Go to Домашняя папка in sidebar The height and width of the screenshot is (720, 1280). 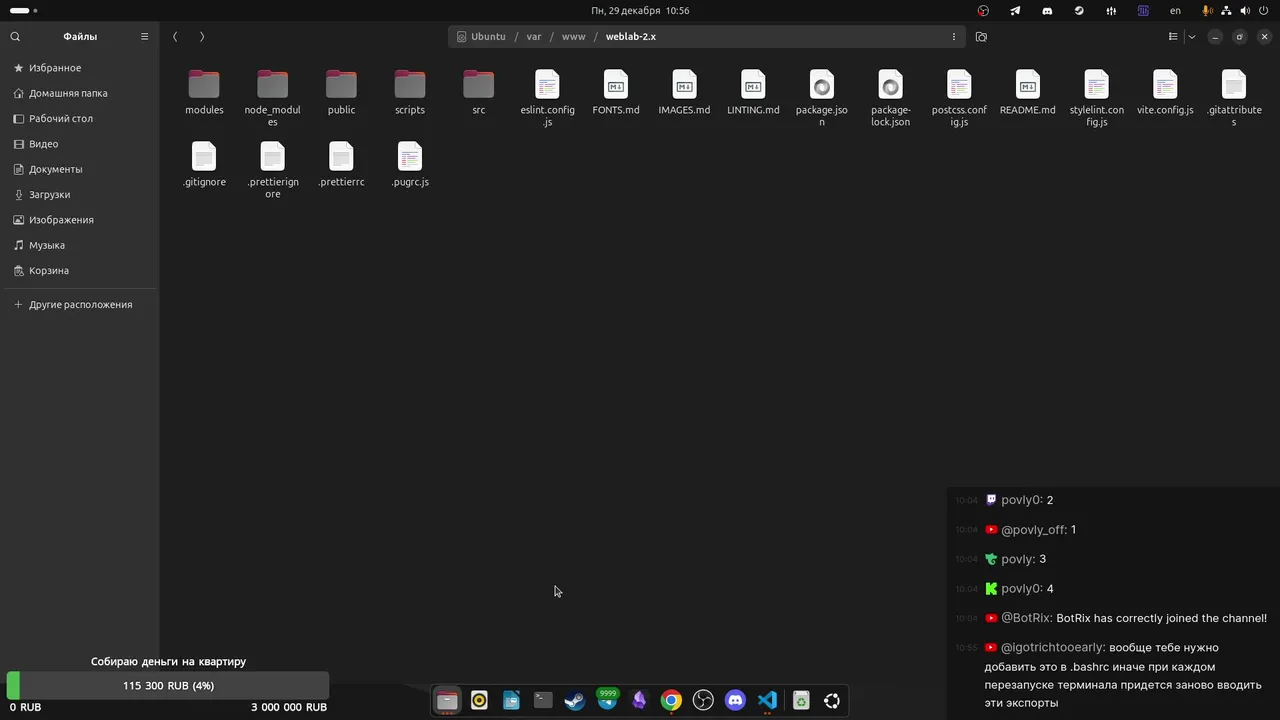[x=79, y=93]
